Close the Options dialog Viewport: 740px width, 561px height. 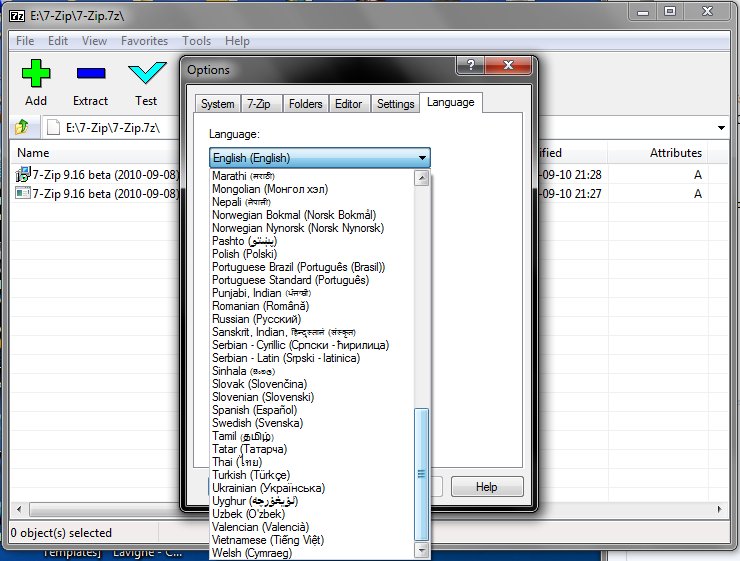[508, 65]
